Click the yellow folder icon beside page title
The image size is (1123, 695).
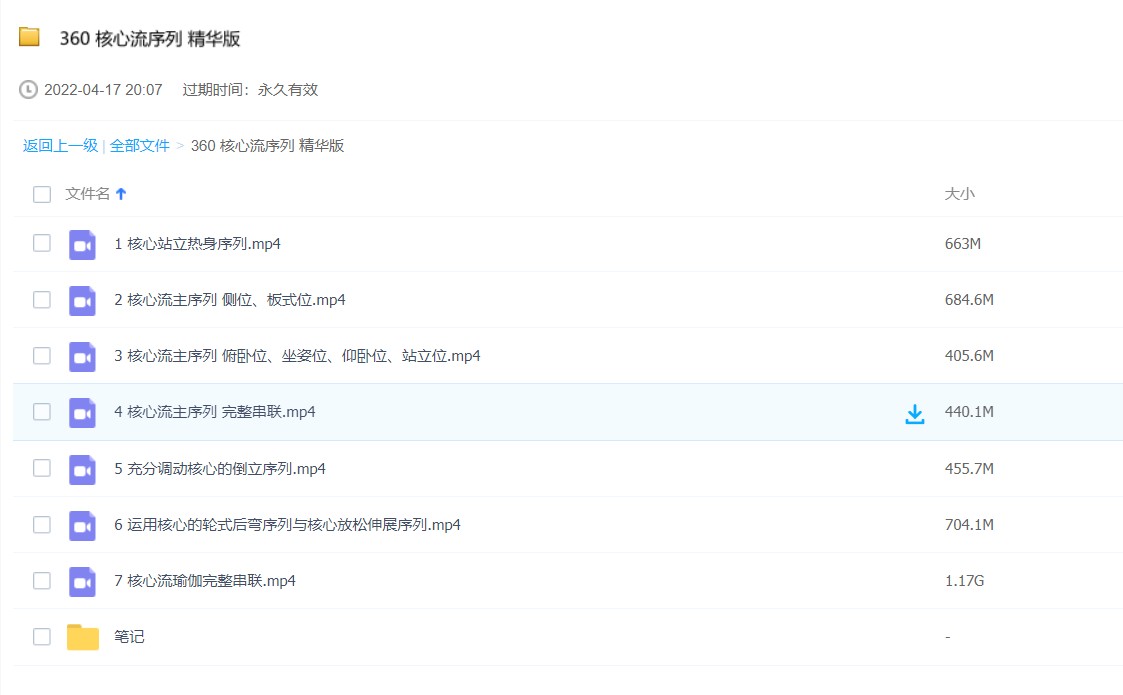tap(29, 38)
